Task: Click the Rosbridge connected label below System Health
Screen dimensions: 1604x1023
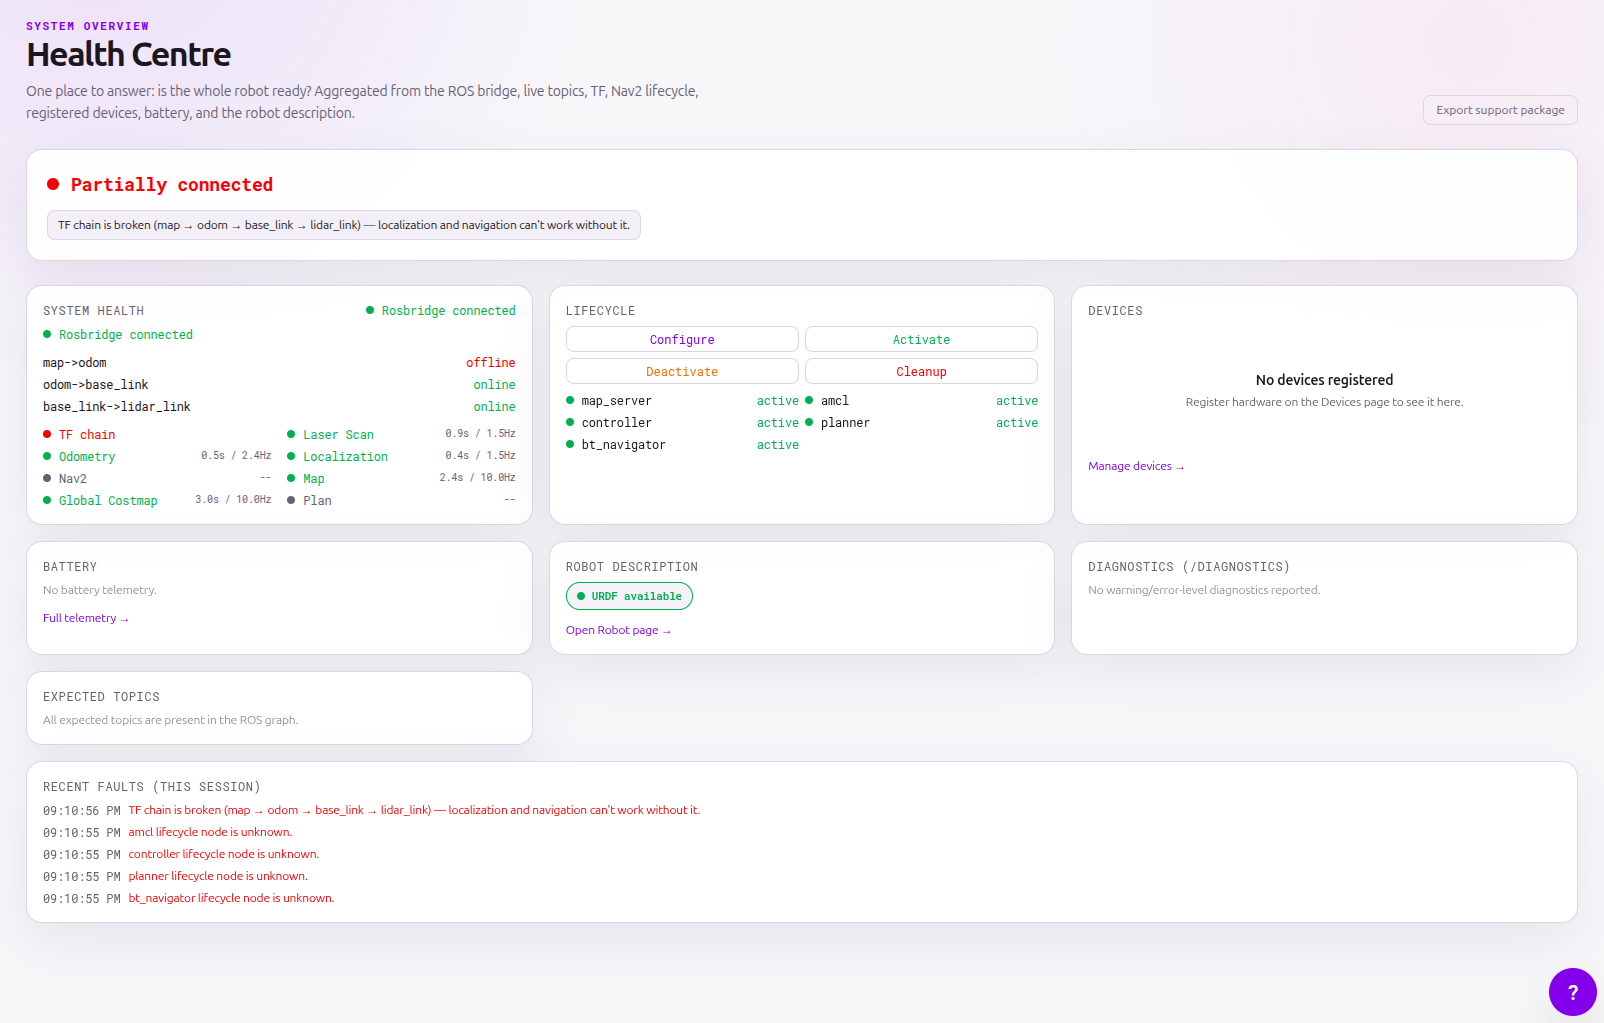Action: click(118, 335)
